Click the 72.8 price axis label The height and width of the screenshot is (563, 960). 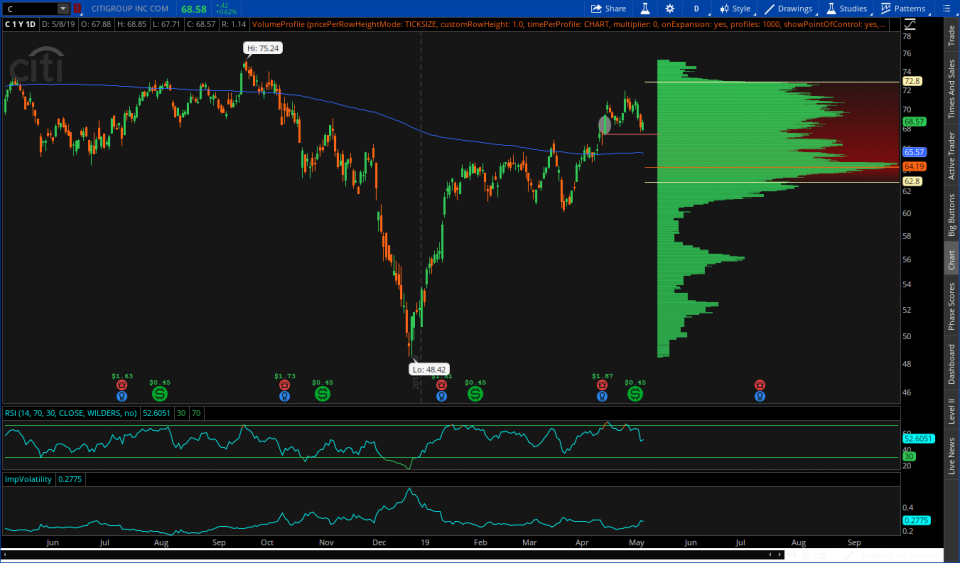[x=912, y=81]
